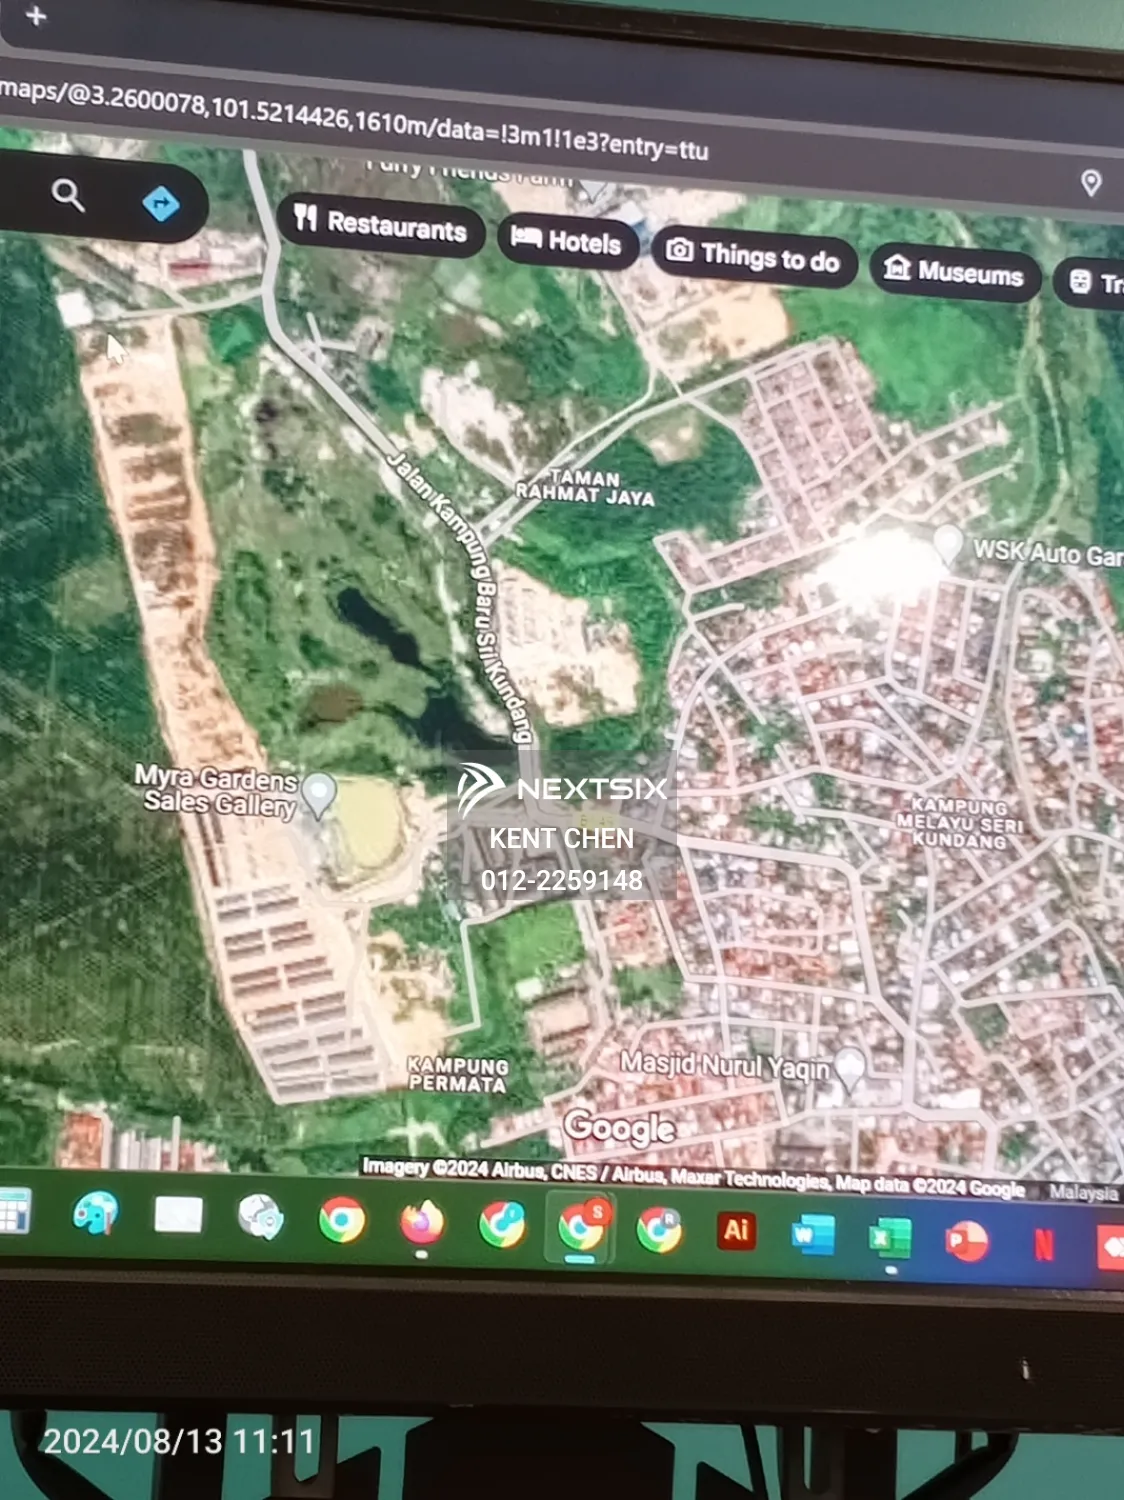Toggle the Restaurants filter chip
Image resolution: width=1124 pixels, height=1500 pixels.
385,227
